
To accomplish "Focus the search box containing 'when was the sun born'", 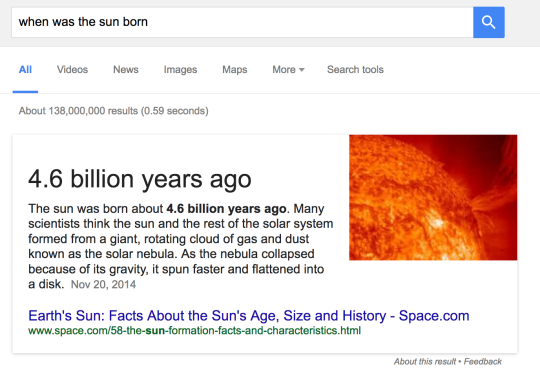I will click(x=242, y=22).
